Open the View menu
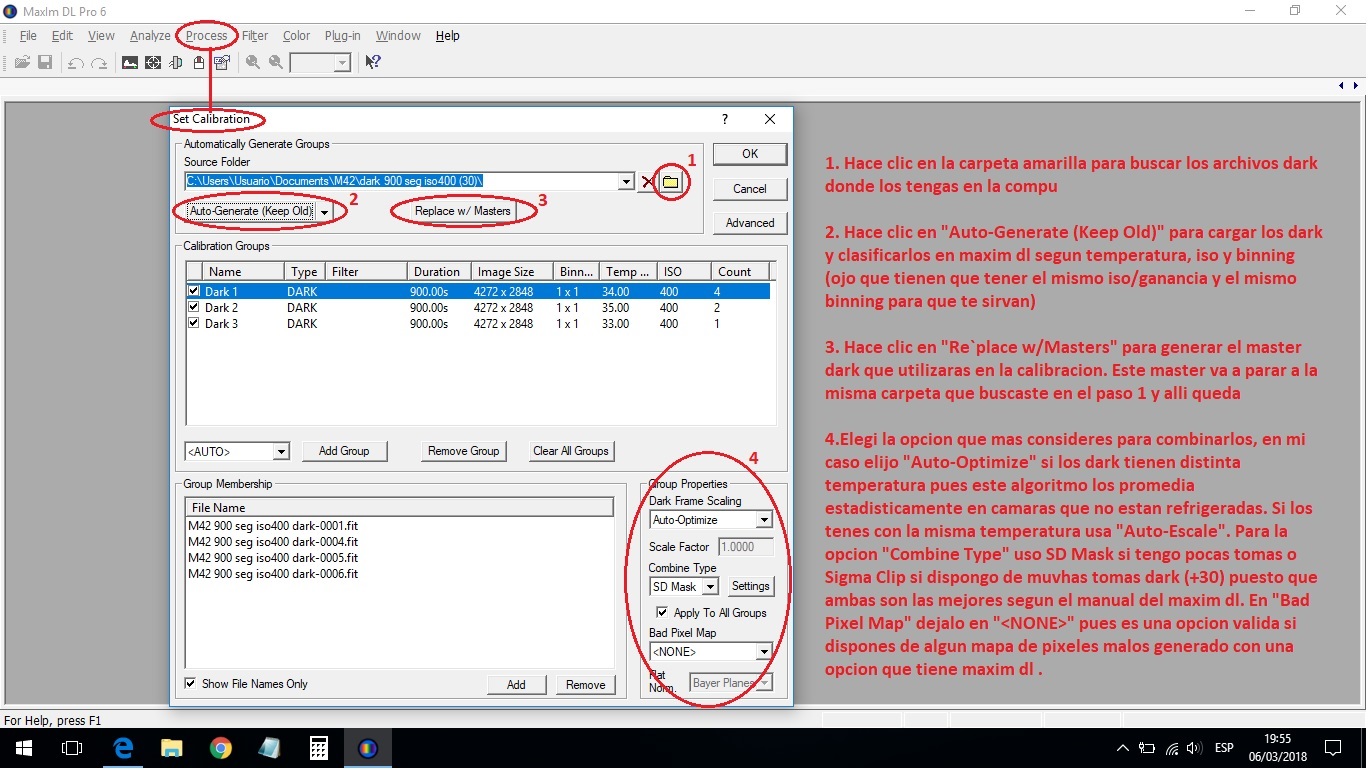This screenshot has width=1369, height=770. [101, 36]
